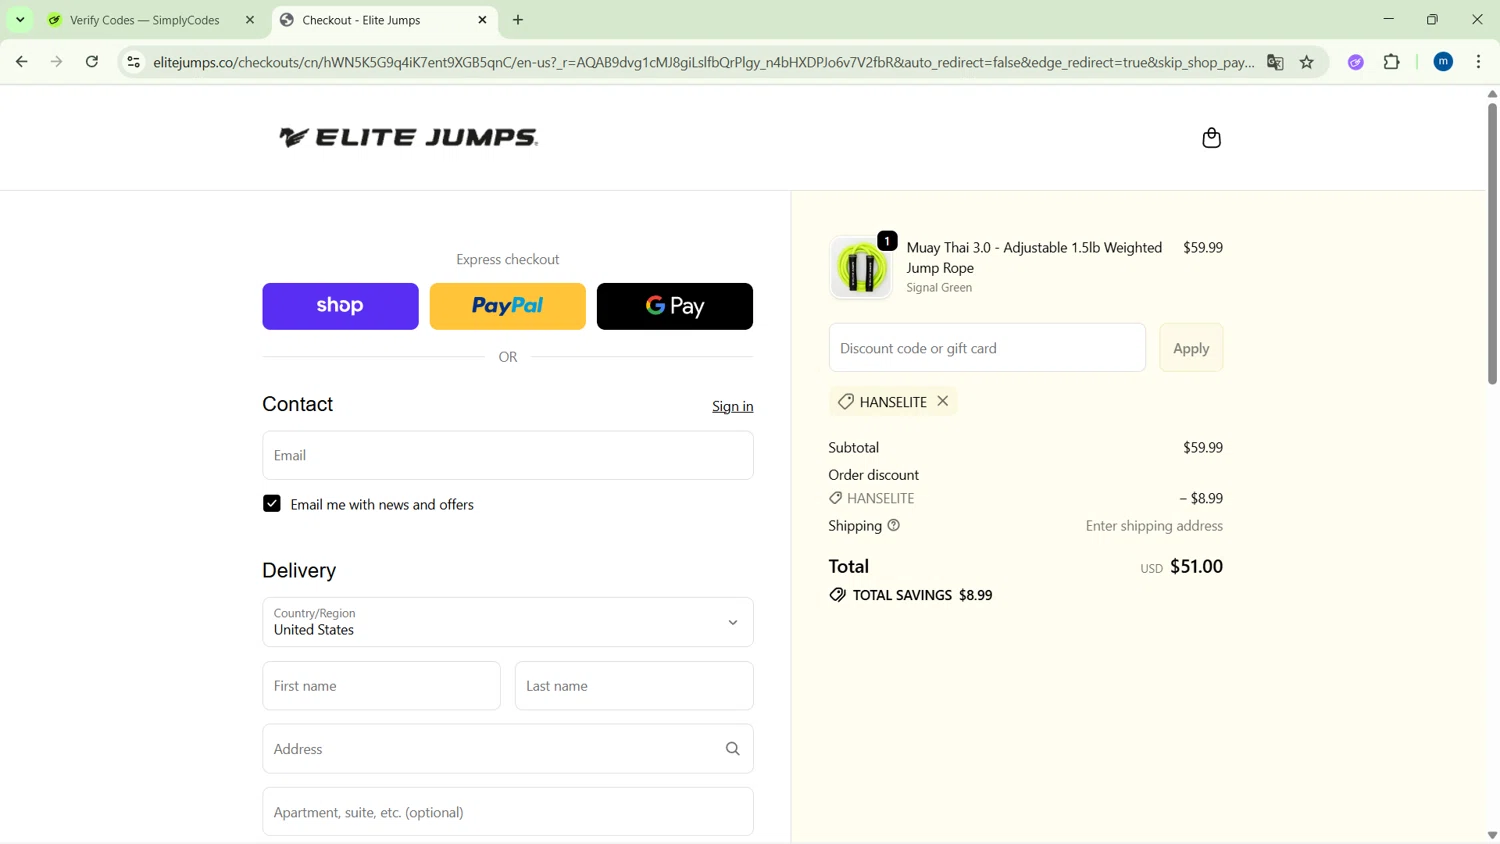
Task: Click the page vertical scrollbar thumb
Action: click(1492, 243)
